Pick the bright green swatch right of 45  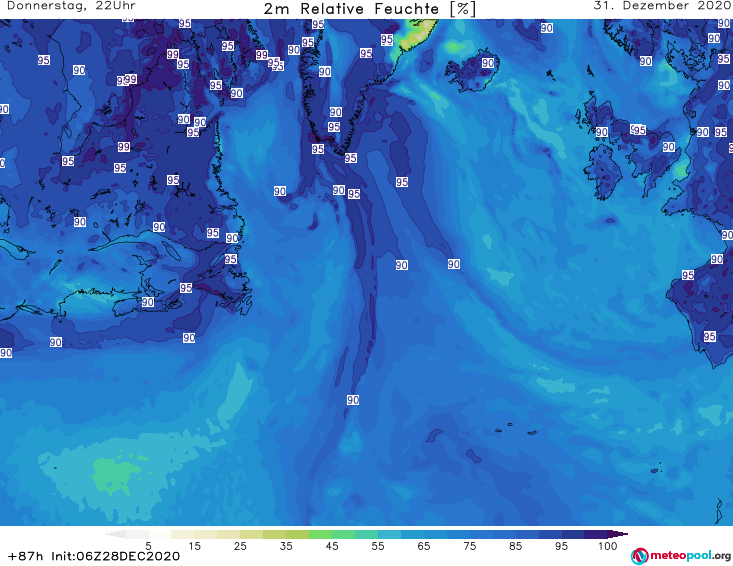click(x=343, y=534)
